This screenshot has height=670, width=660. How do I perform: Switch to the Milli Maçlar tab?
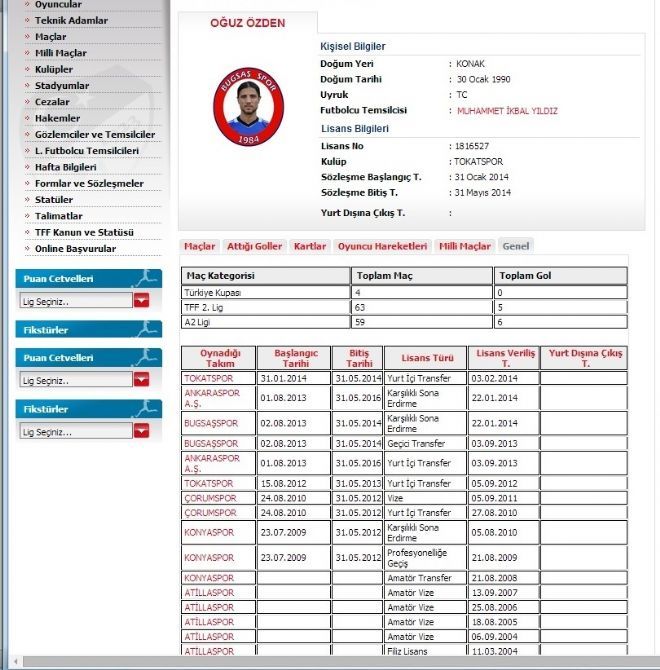tap(465, 246)
